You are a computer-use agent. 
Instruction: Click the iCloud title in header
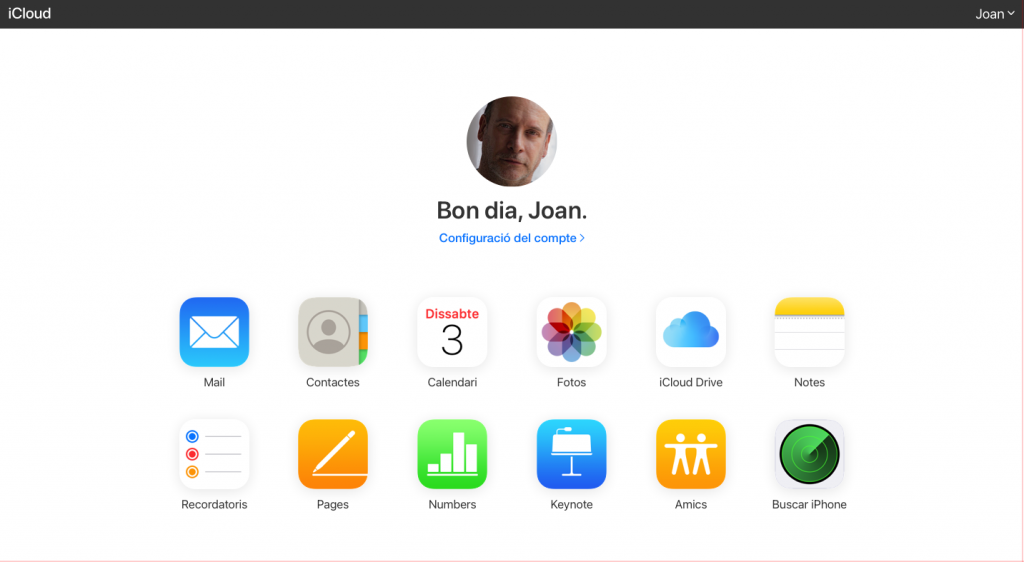click(29, 14)
